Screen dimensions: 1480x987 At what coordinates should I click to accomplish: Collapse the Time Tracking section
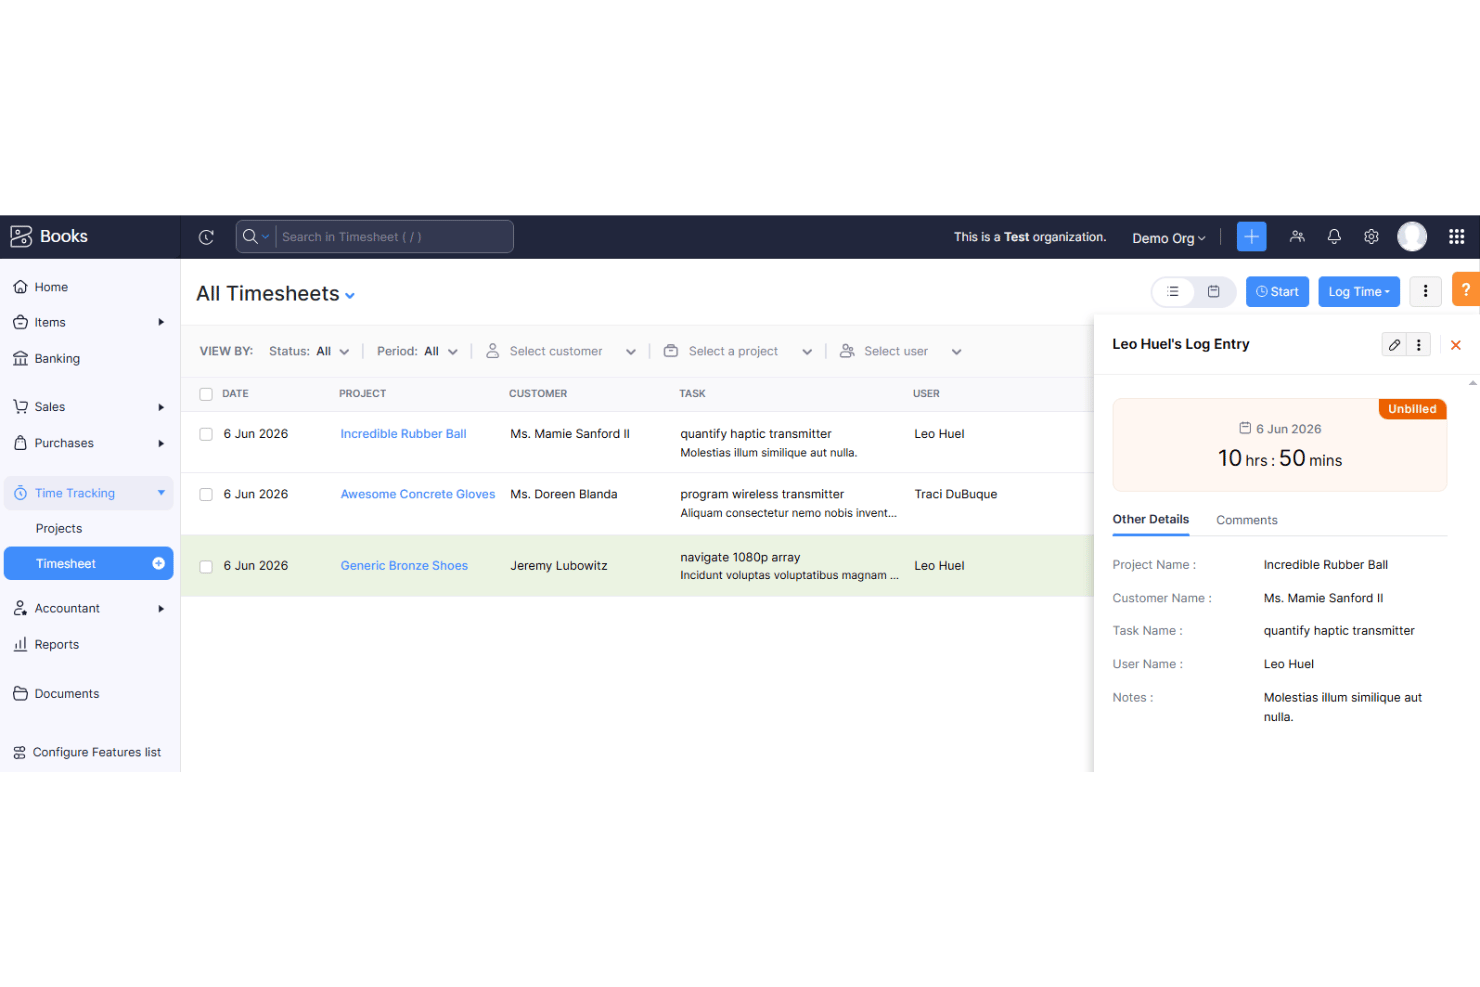tap(161, 493)
